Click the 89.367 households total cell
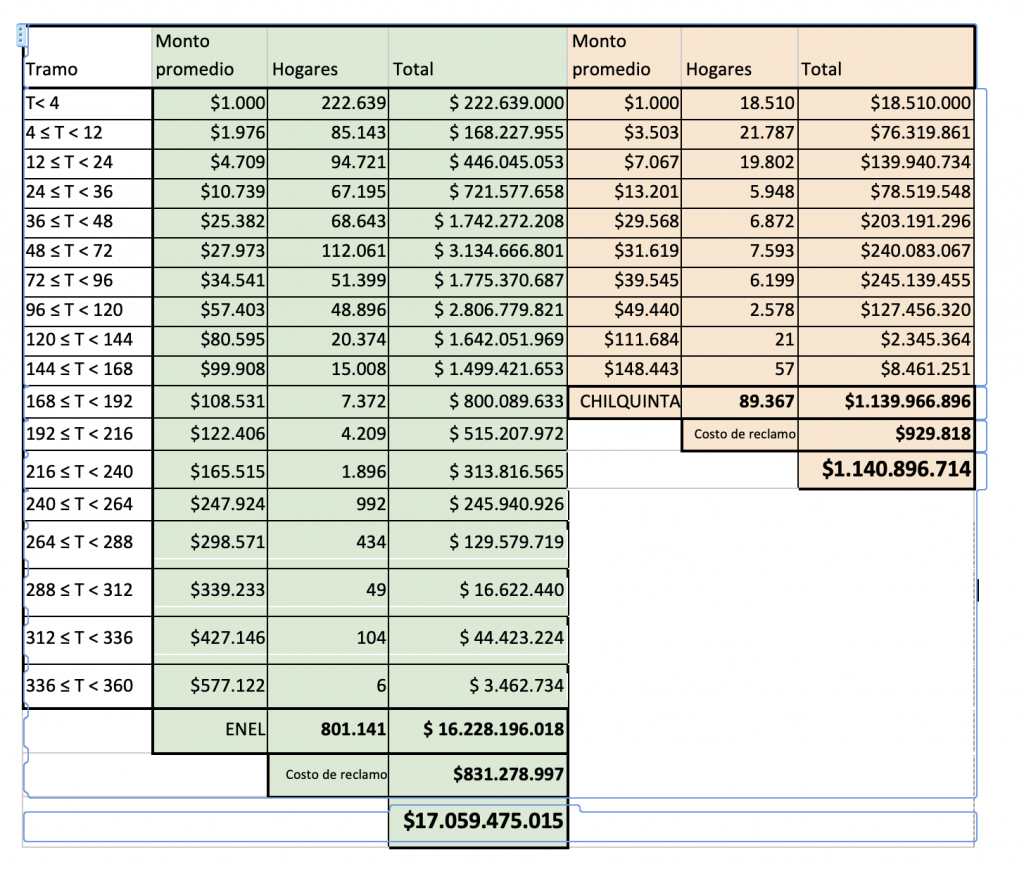The height and width of the screenshot is (869, 1024). tap(740, 402)
